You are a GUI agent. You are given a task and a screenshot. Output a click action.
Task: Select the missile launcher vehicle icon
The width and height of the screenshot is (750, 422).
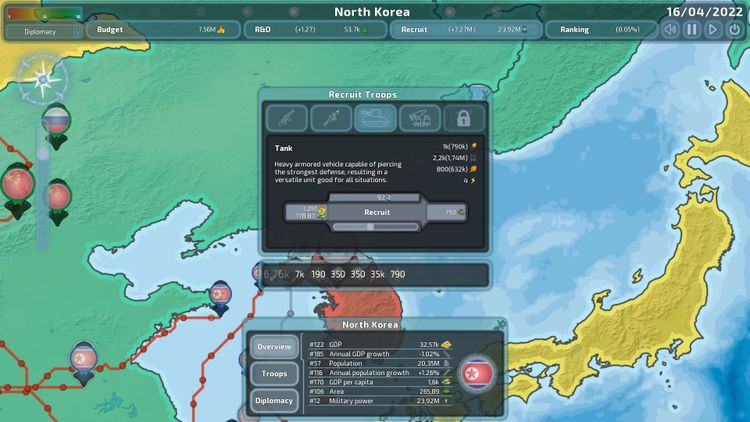click(x=420, y=118)
